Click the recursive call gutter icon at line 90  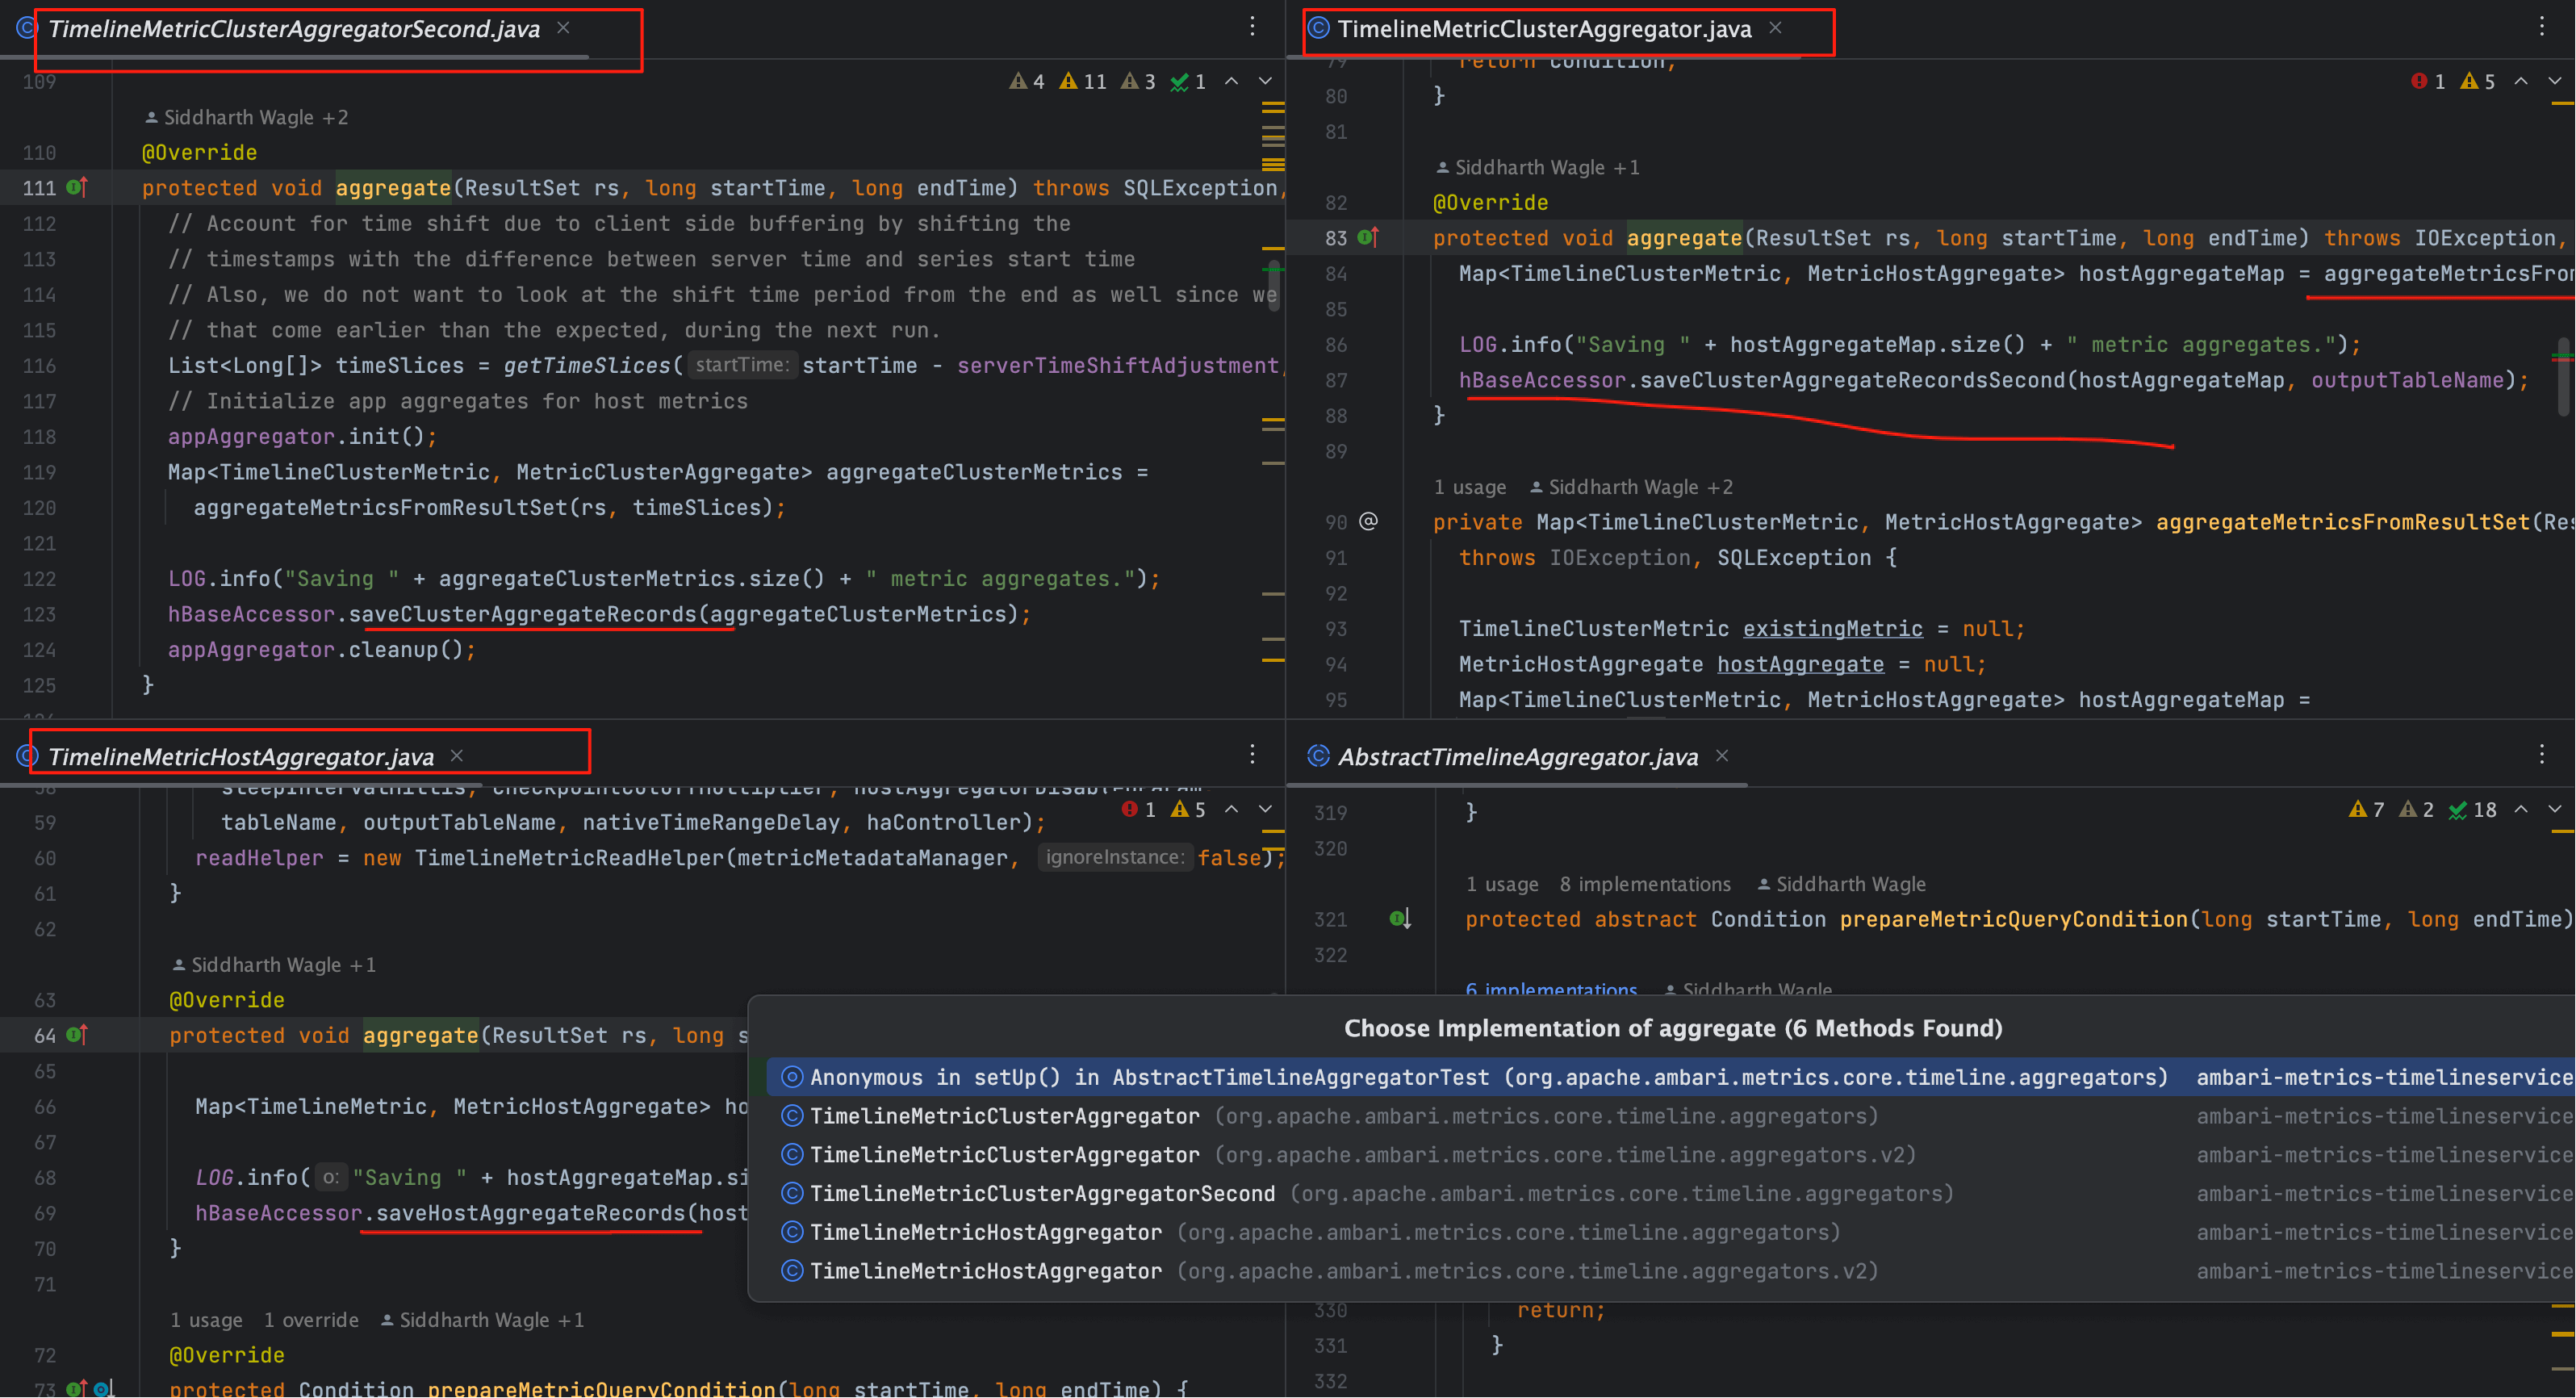point(1369,521)
